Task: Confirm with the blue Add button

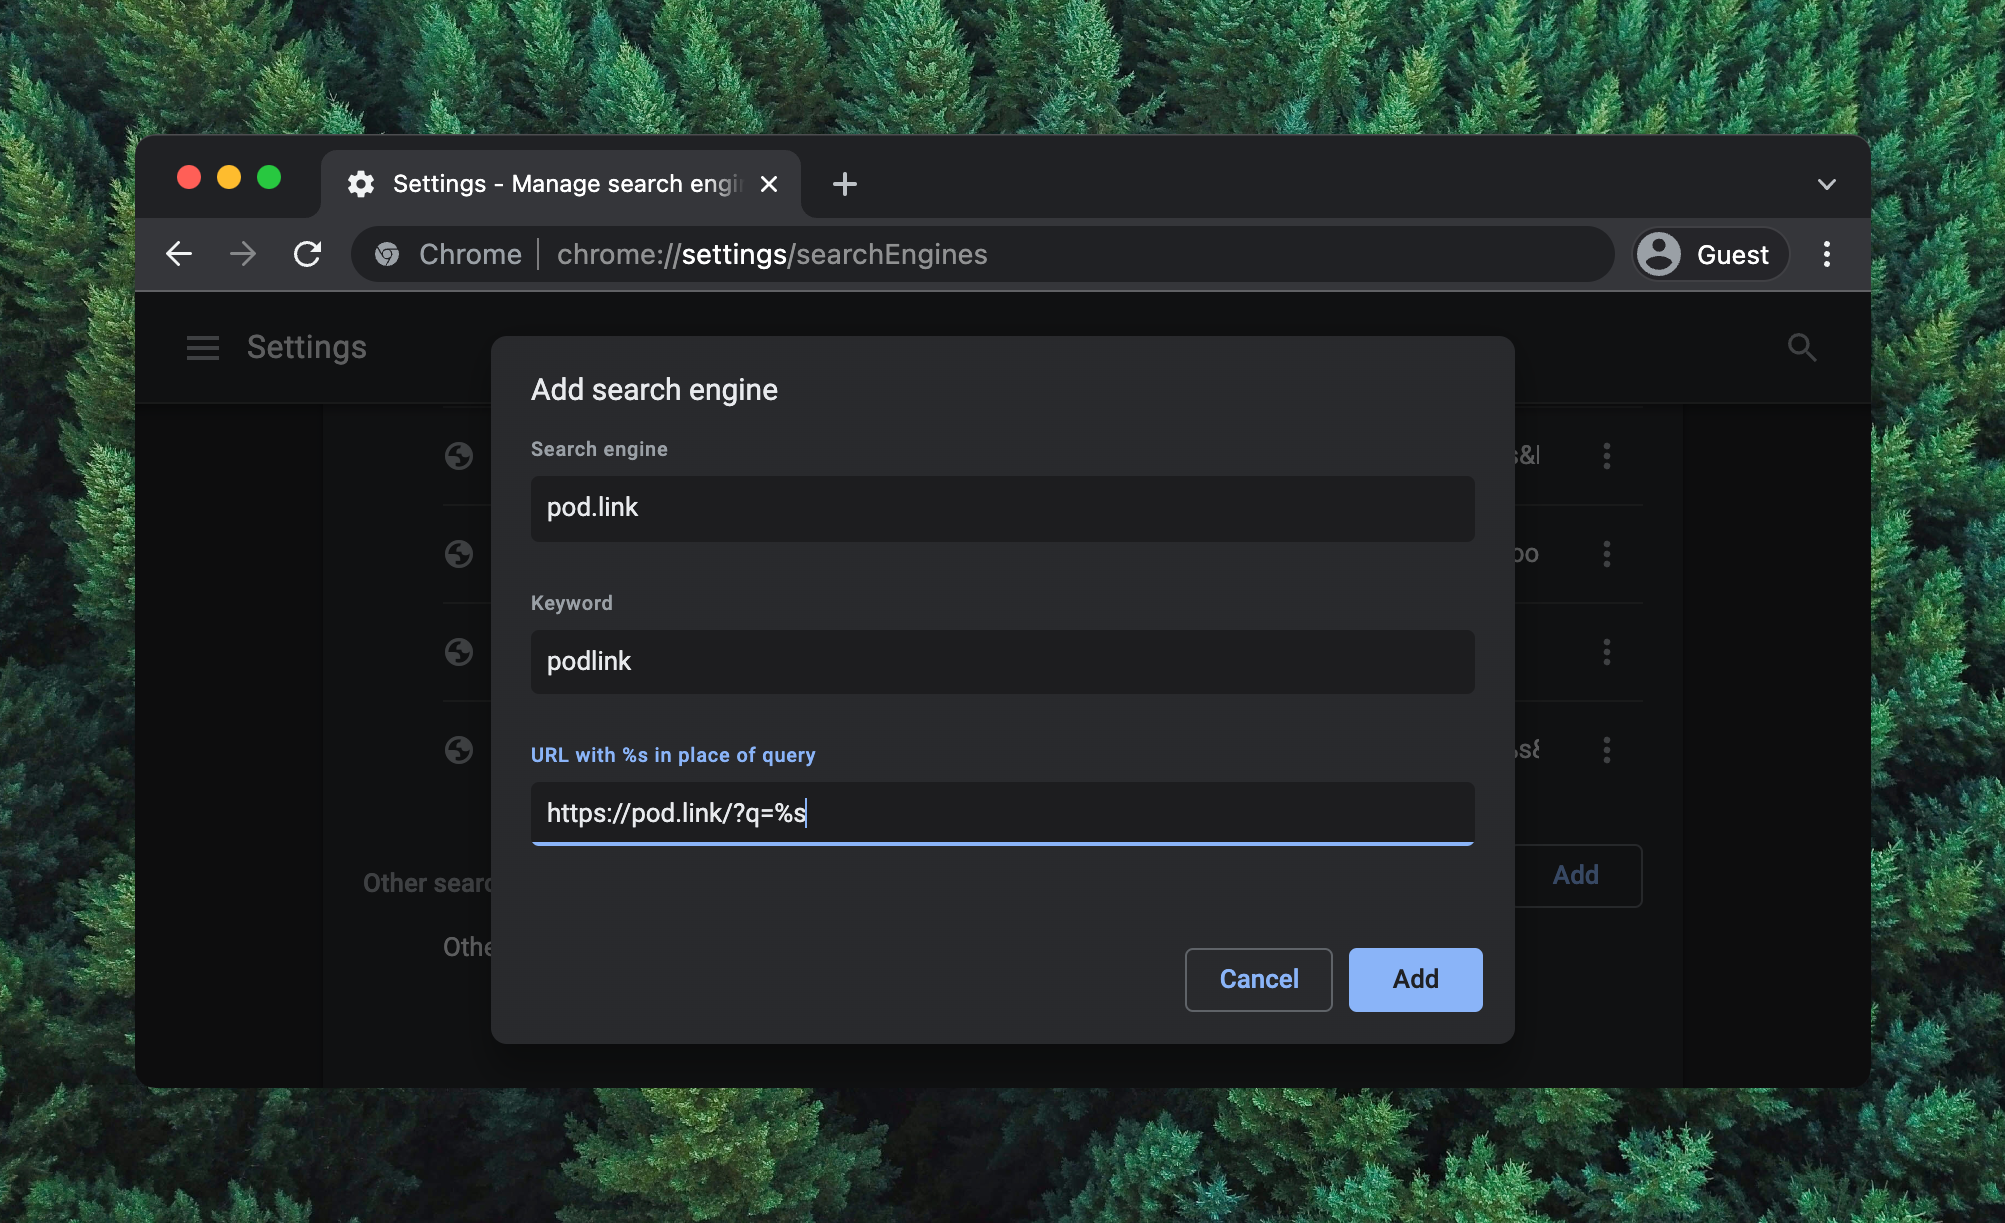Action: [1415, 979]
